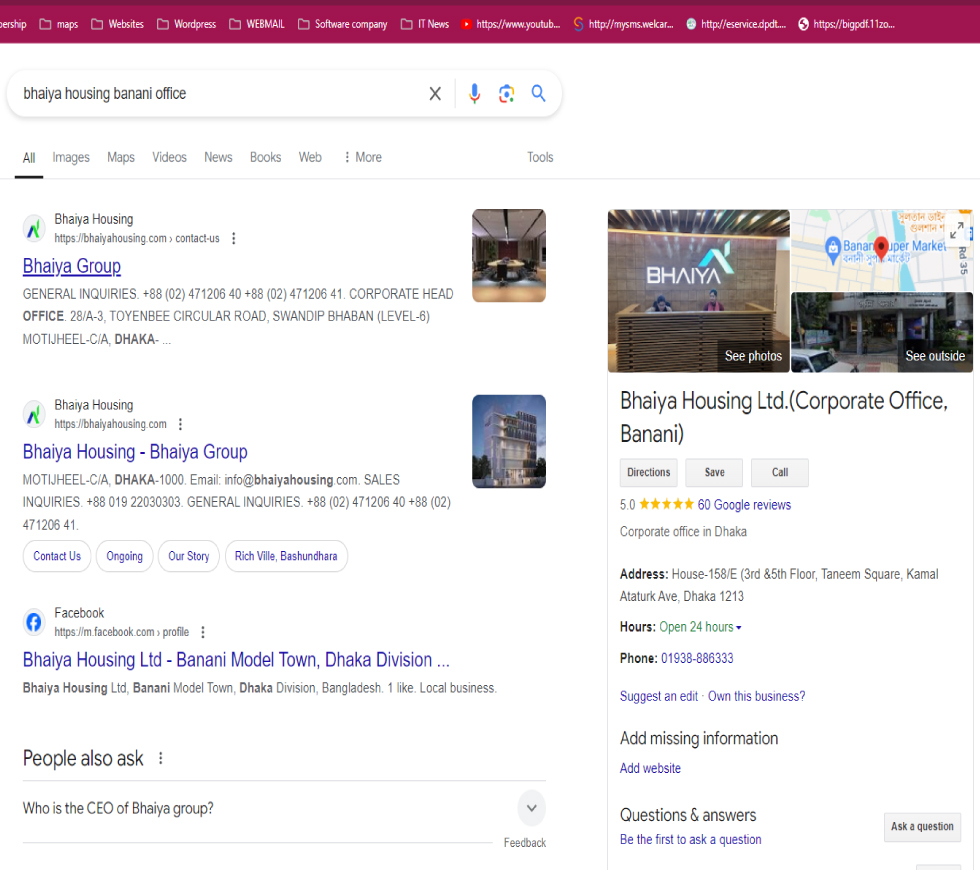Image resolution: width=980 pixels, height=870 pixels.
Task: Expand the map with the fullscreen icon
Action: point(956,231)
